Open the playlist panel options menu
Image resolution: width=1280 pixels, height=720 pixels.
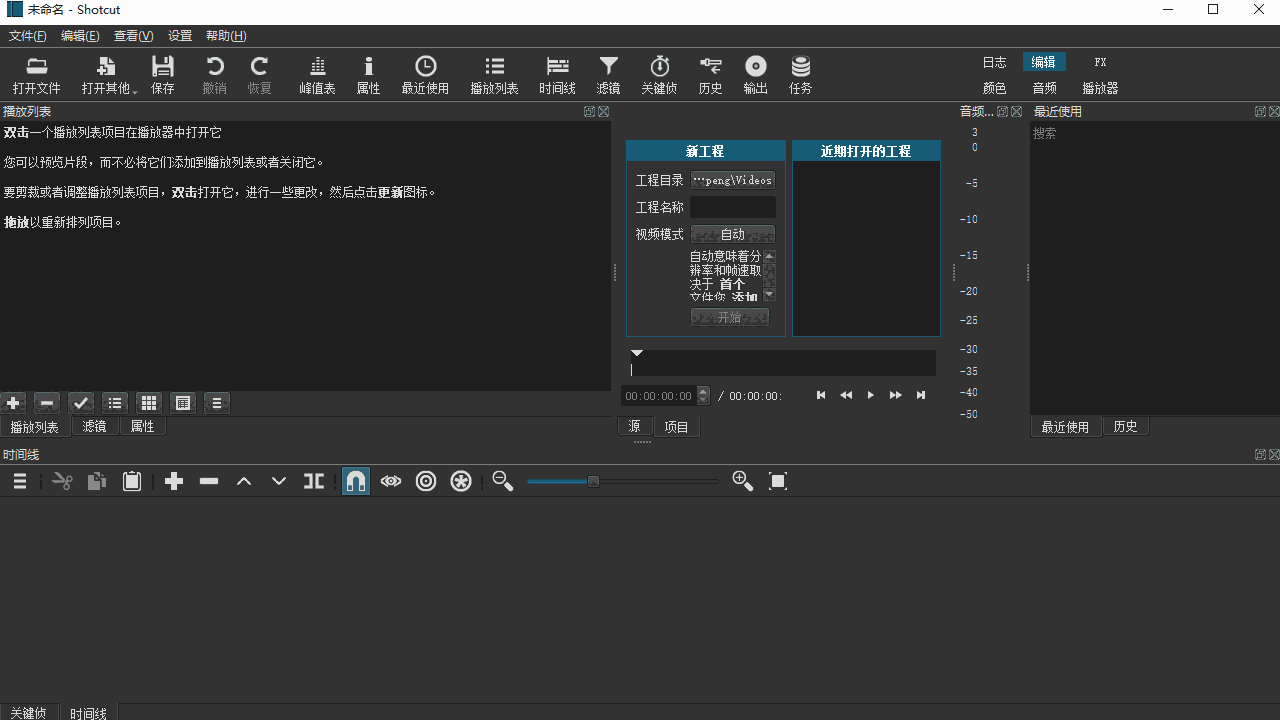[217, 403]
